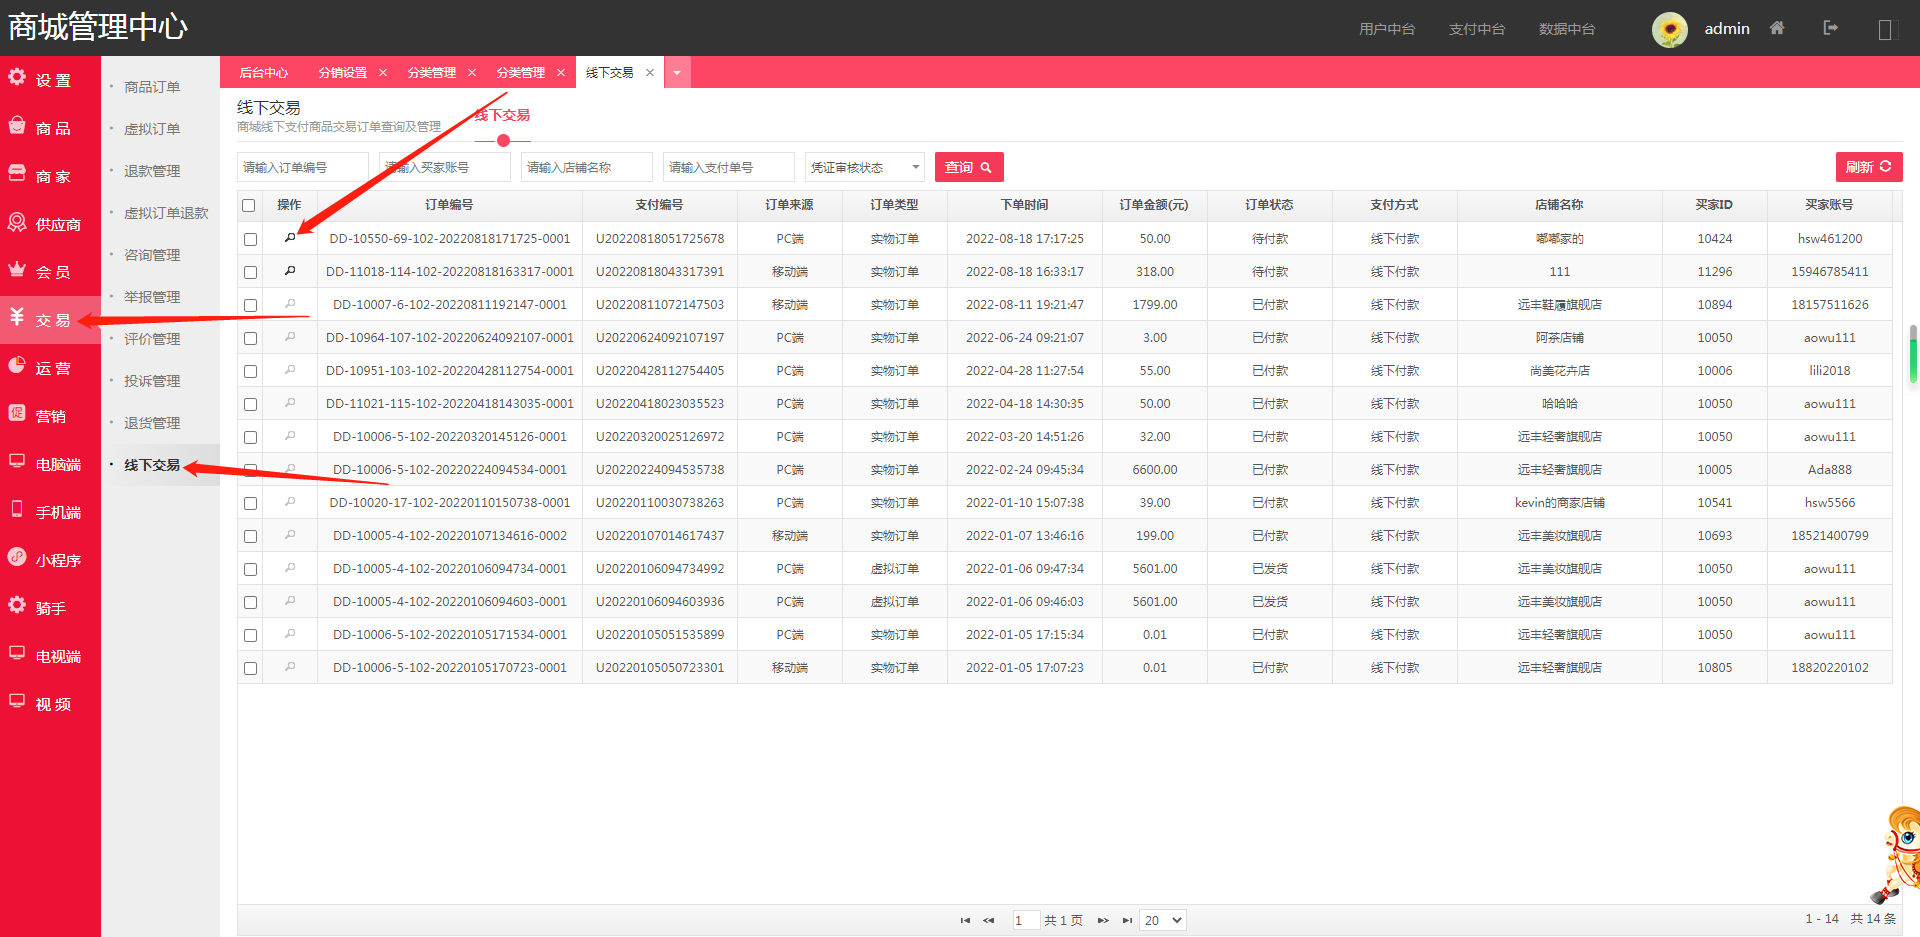Viewport: 1920px width, 937px height.
Task: Open the 小程序 mini program icon
Action: click(17, 557)
